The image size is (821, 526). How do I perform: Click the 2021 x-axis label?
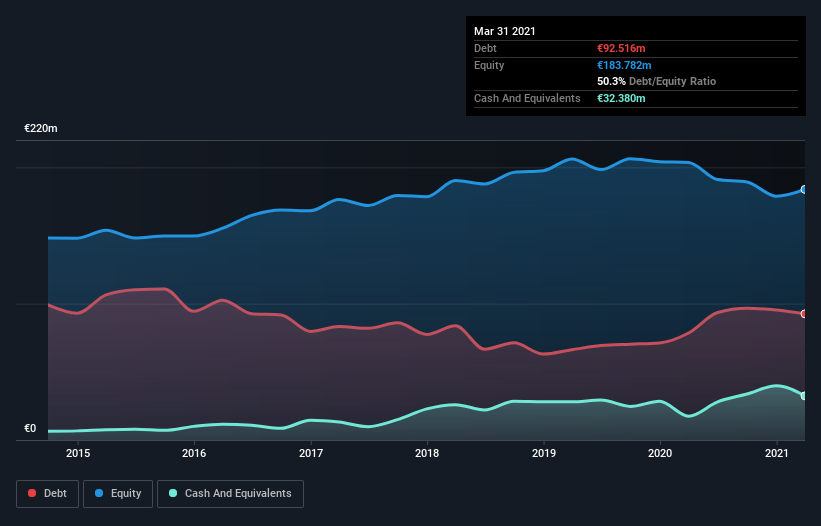[x=776, y=453]
